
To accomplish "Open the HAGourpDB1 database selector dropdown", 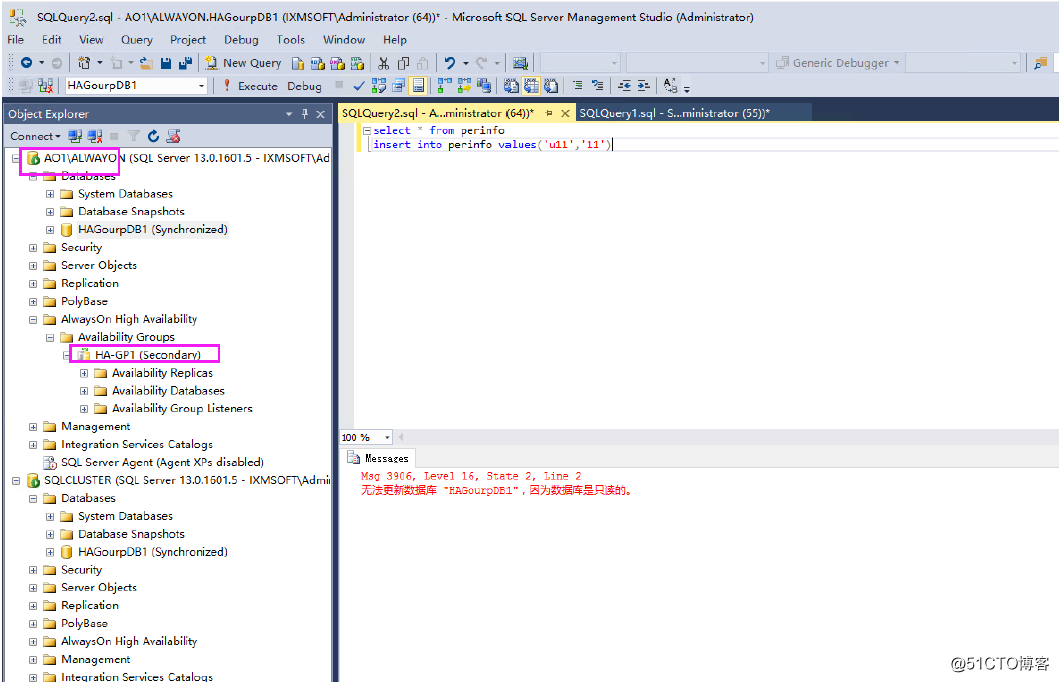I will pyautogui.click(x=201, y=86).
